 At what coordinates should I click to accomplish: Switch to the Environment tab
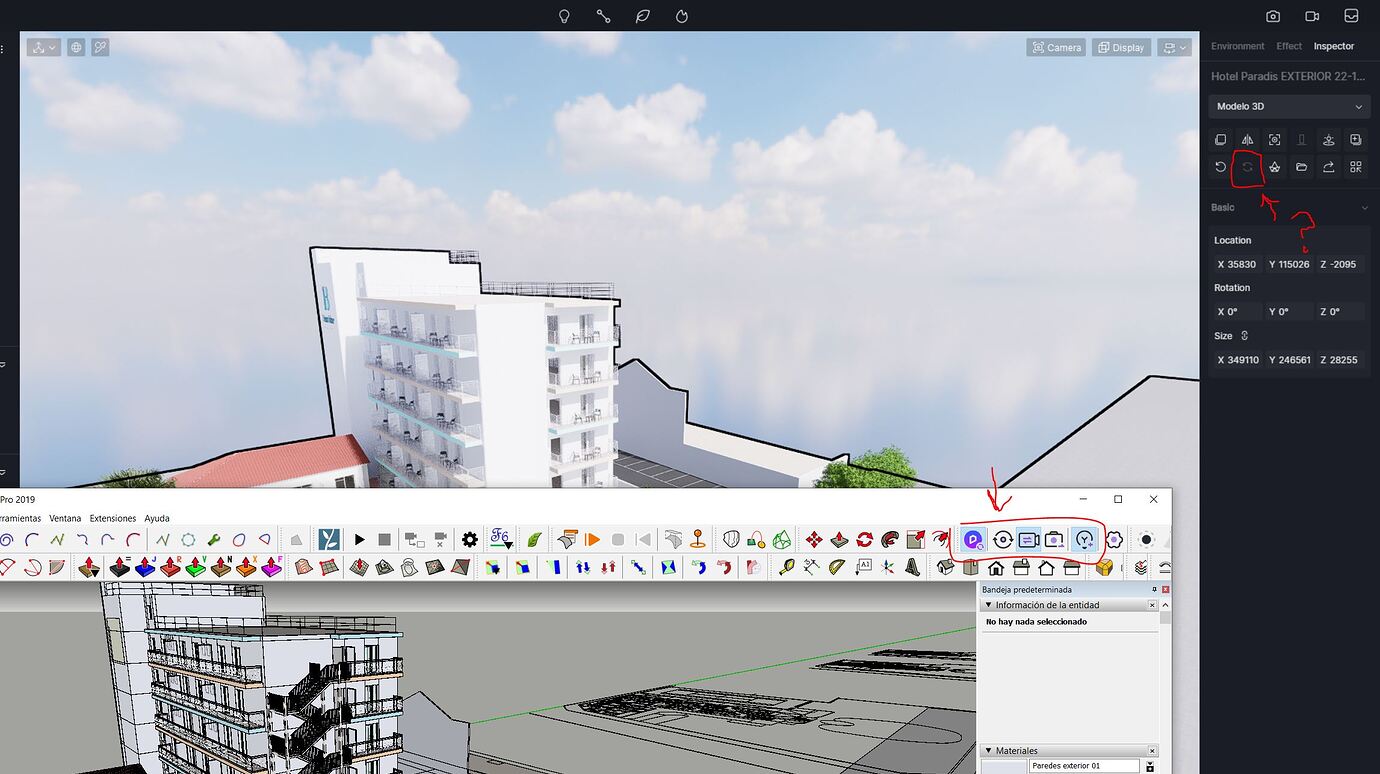click(1237, 46)
